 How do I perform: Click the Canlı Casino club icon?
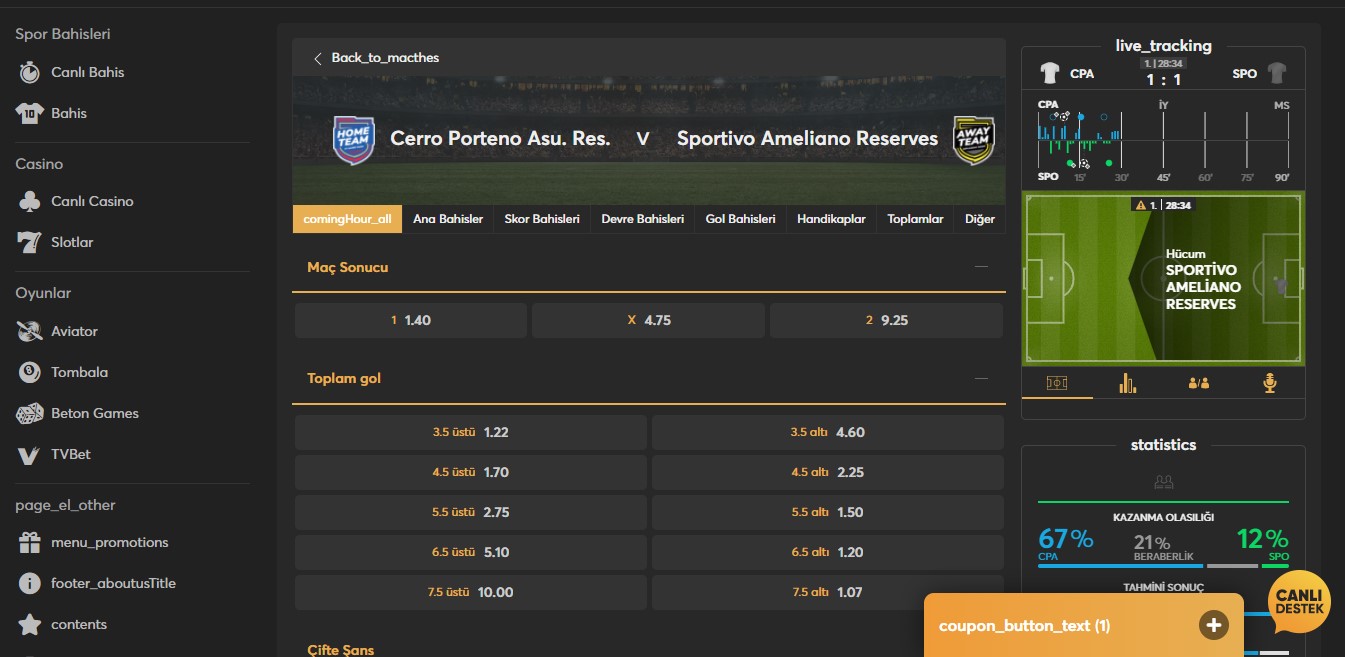tap(30, 201)
